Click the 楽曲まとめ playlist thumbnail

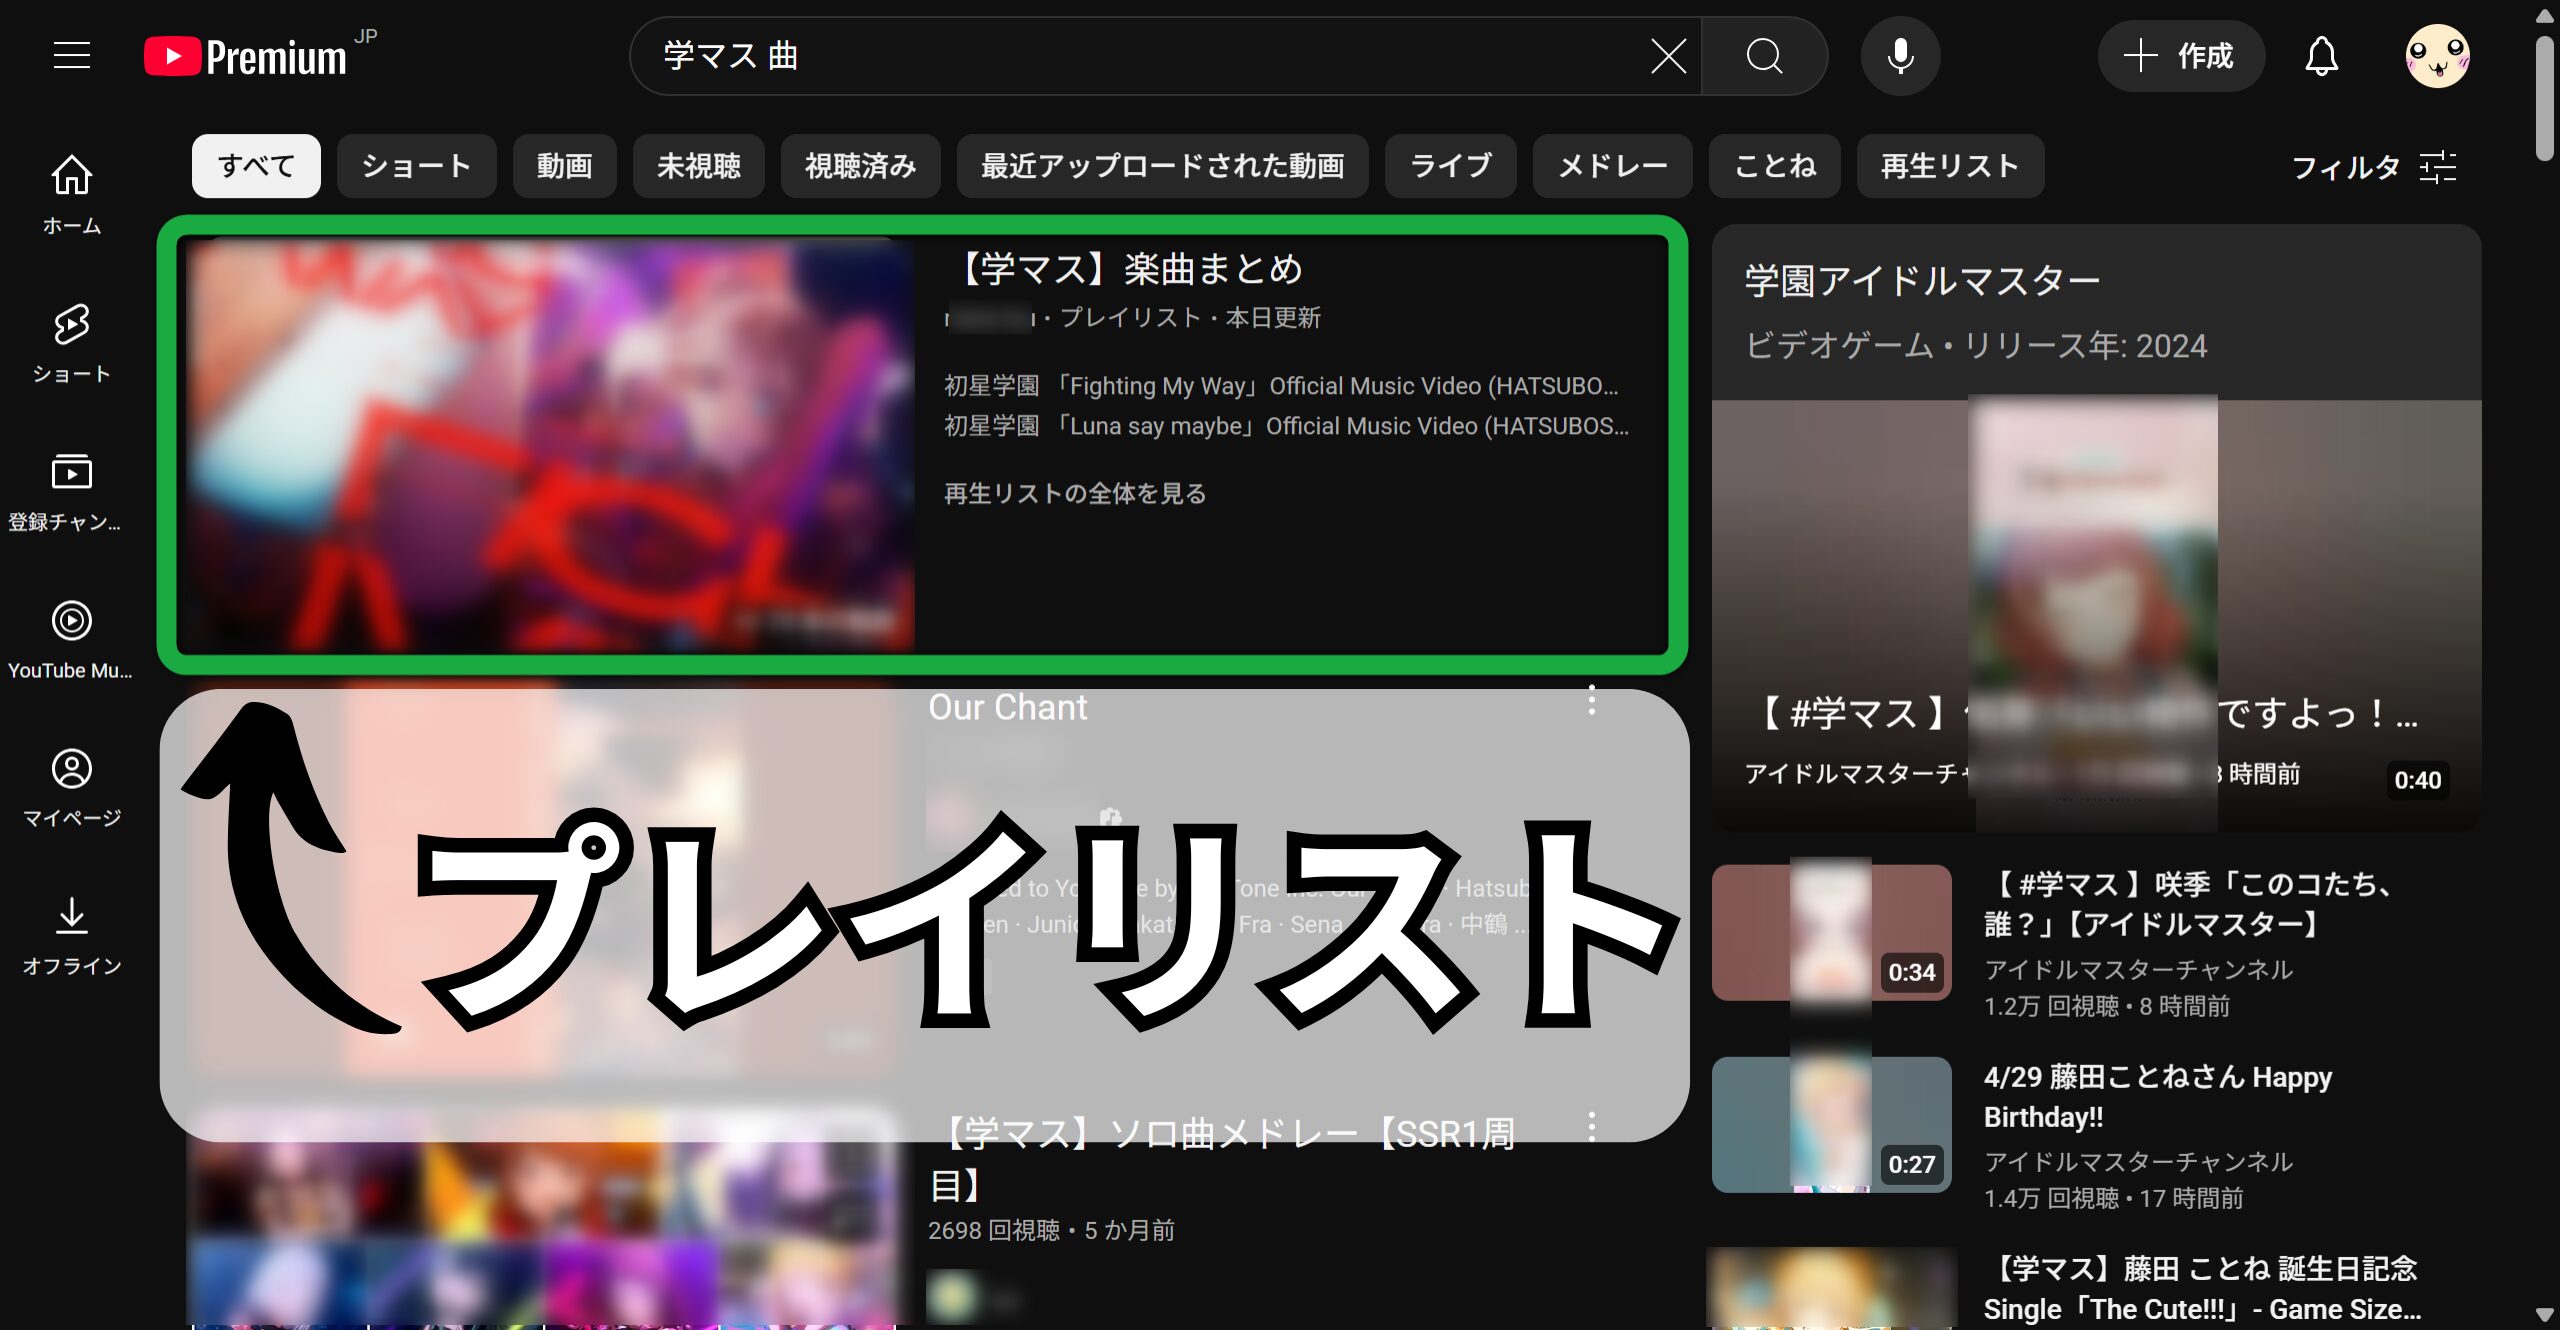549,445
